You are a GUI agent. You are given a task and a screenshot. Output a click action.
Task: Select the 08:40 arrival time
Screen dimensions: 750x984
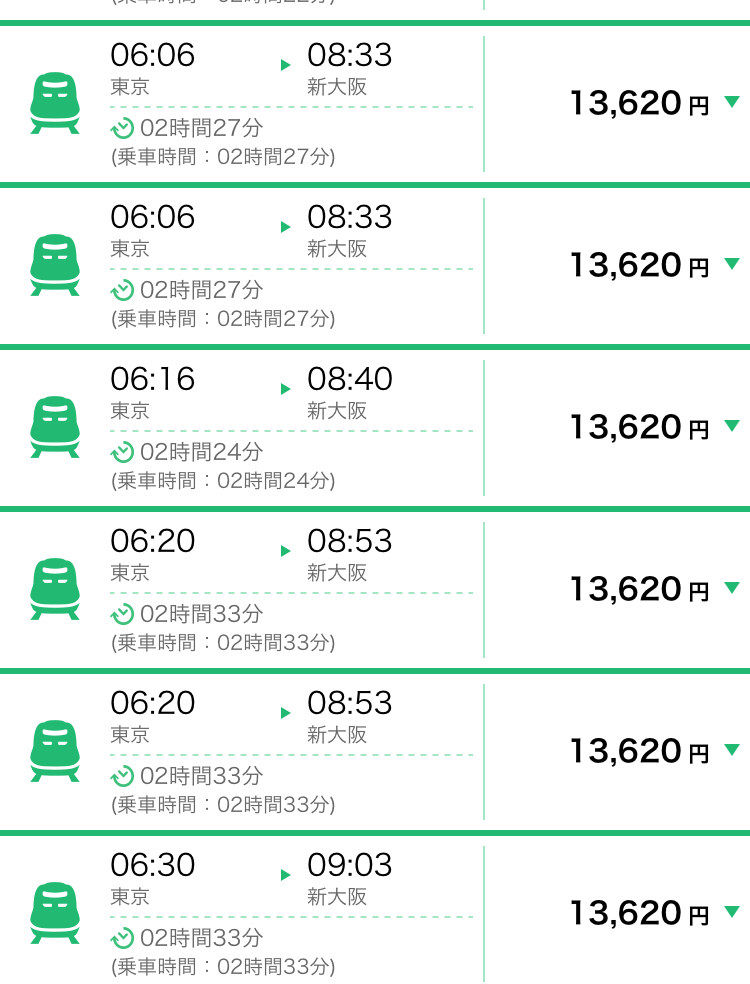[350, 379]
